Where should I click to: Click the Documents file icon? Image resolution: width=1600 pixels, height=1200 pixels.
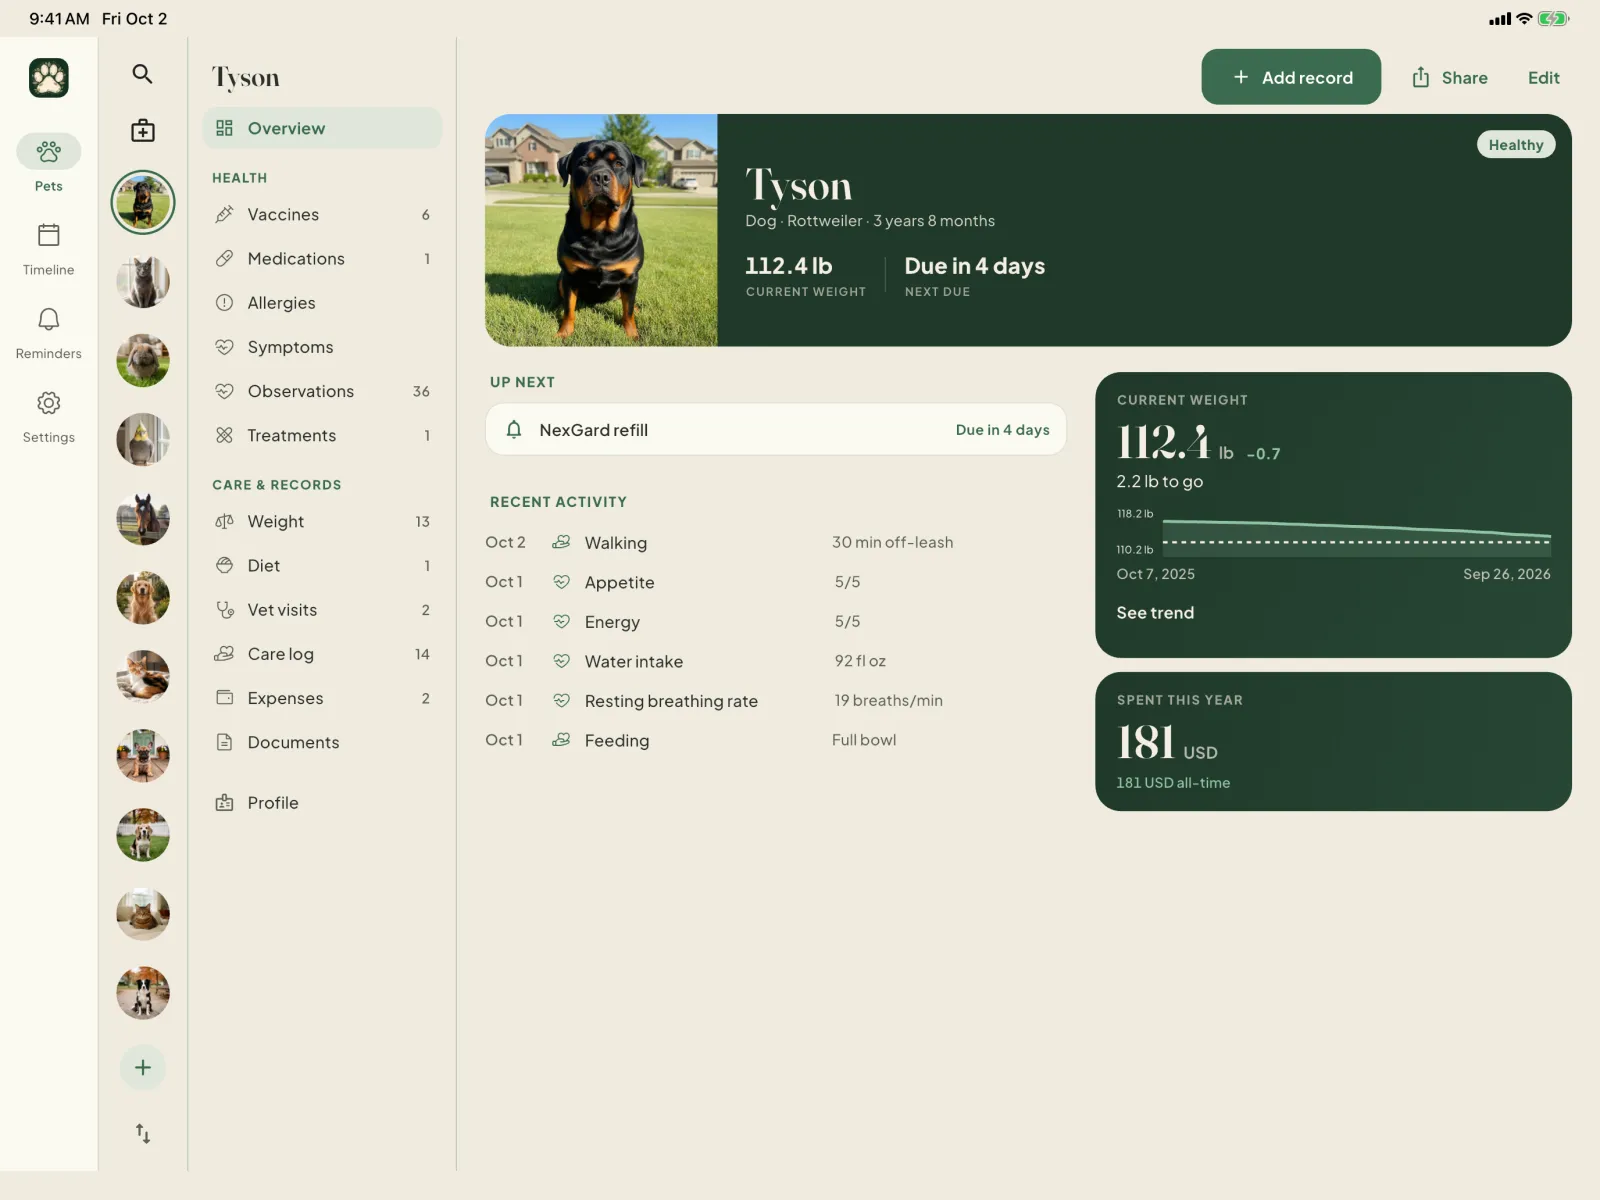(x=225, y=742)
